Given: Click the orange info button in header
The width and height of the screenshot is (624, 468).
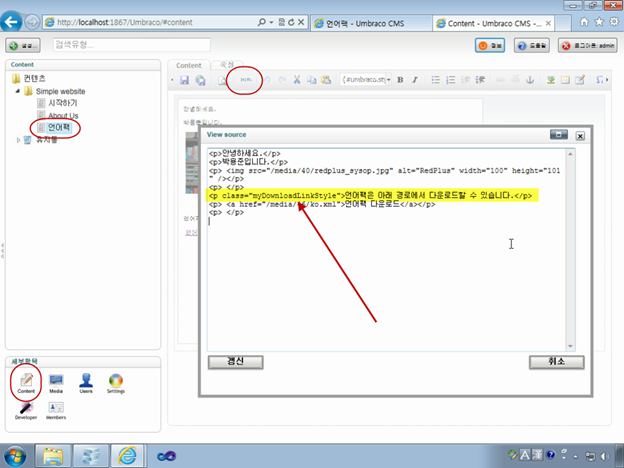Looking at the screenshot, I should click(x=489, y=45).
